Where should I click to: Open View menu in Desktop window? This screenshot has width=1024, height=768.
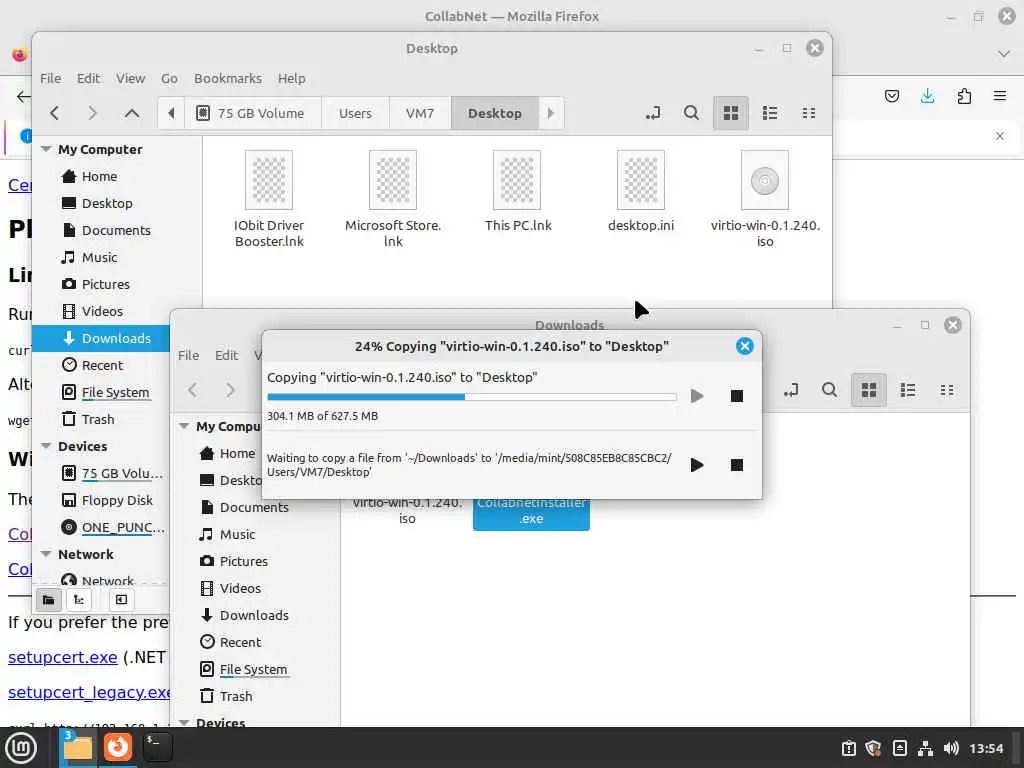pos(131,78)
